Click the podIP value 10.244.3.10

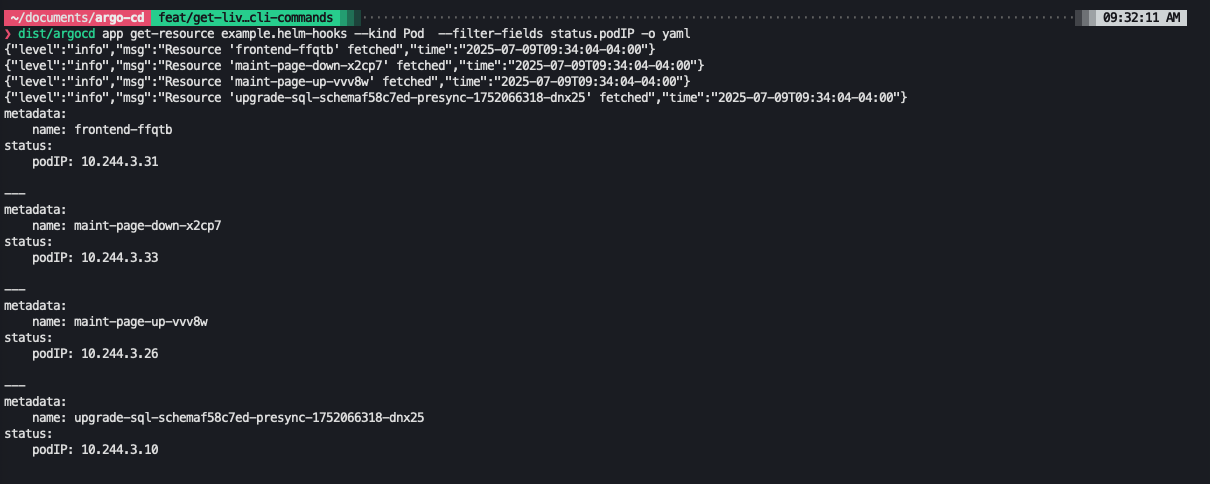pyautogui.click(x=119, y=449)
